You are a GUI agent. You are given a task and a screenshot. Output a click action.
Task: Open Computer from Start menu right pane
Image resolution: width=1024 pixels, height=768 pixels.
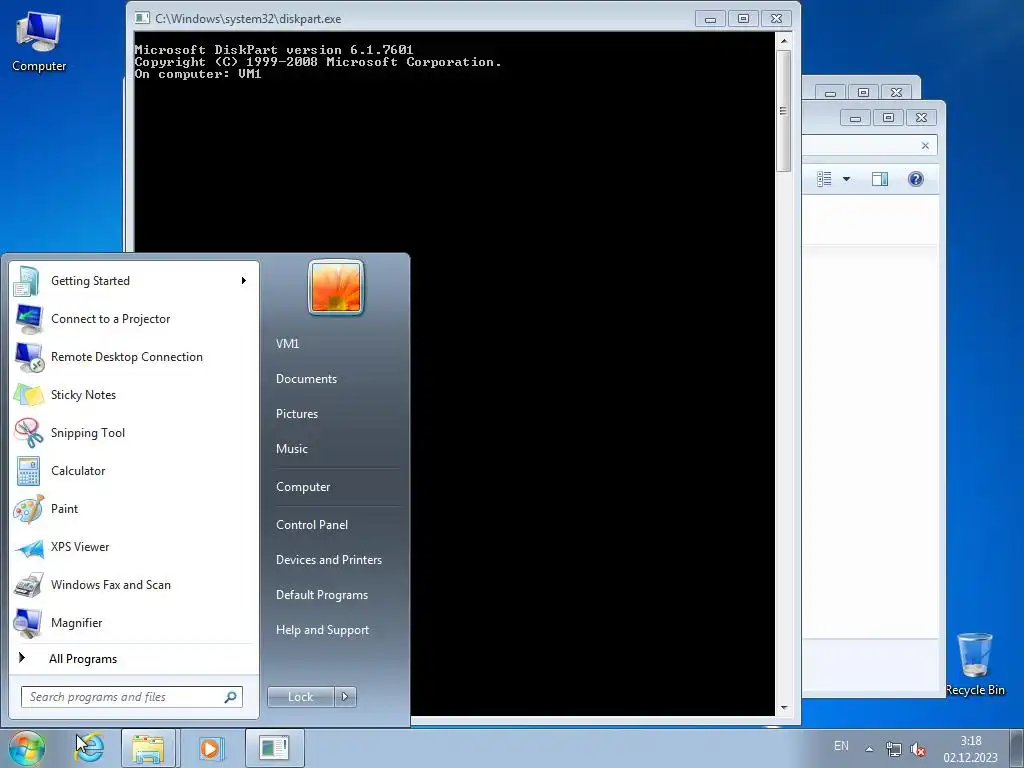(x=303, y=487)
